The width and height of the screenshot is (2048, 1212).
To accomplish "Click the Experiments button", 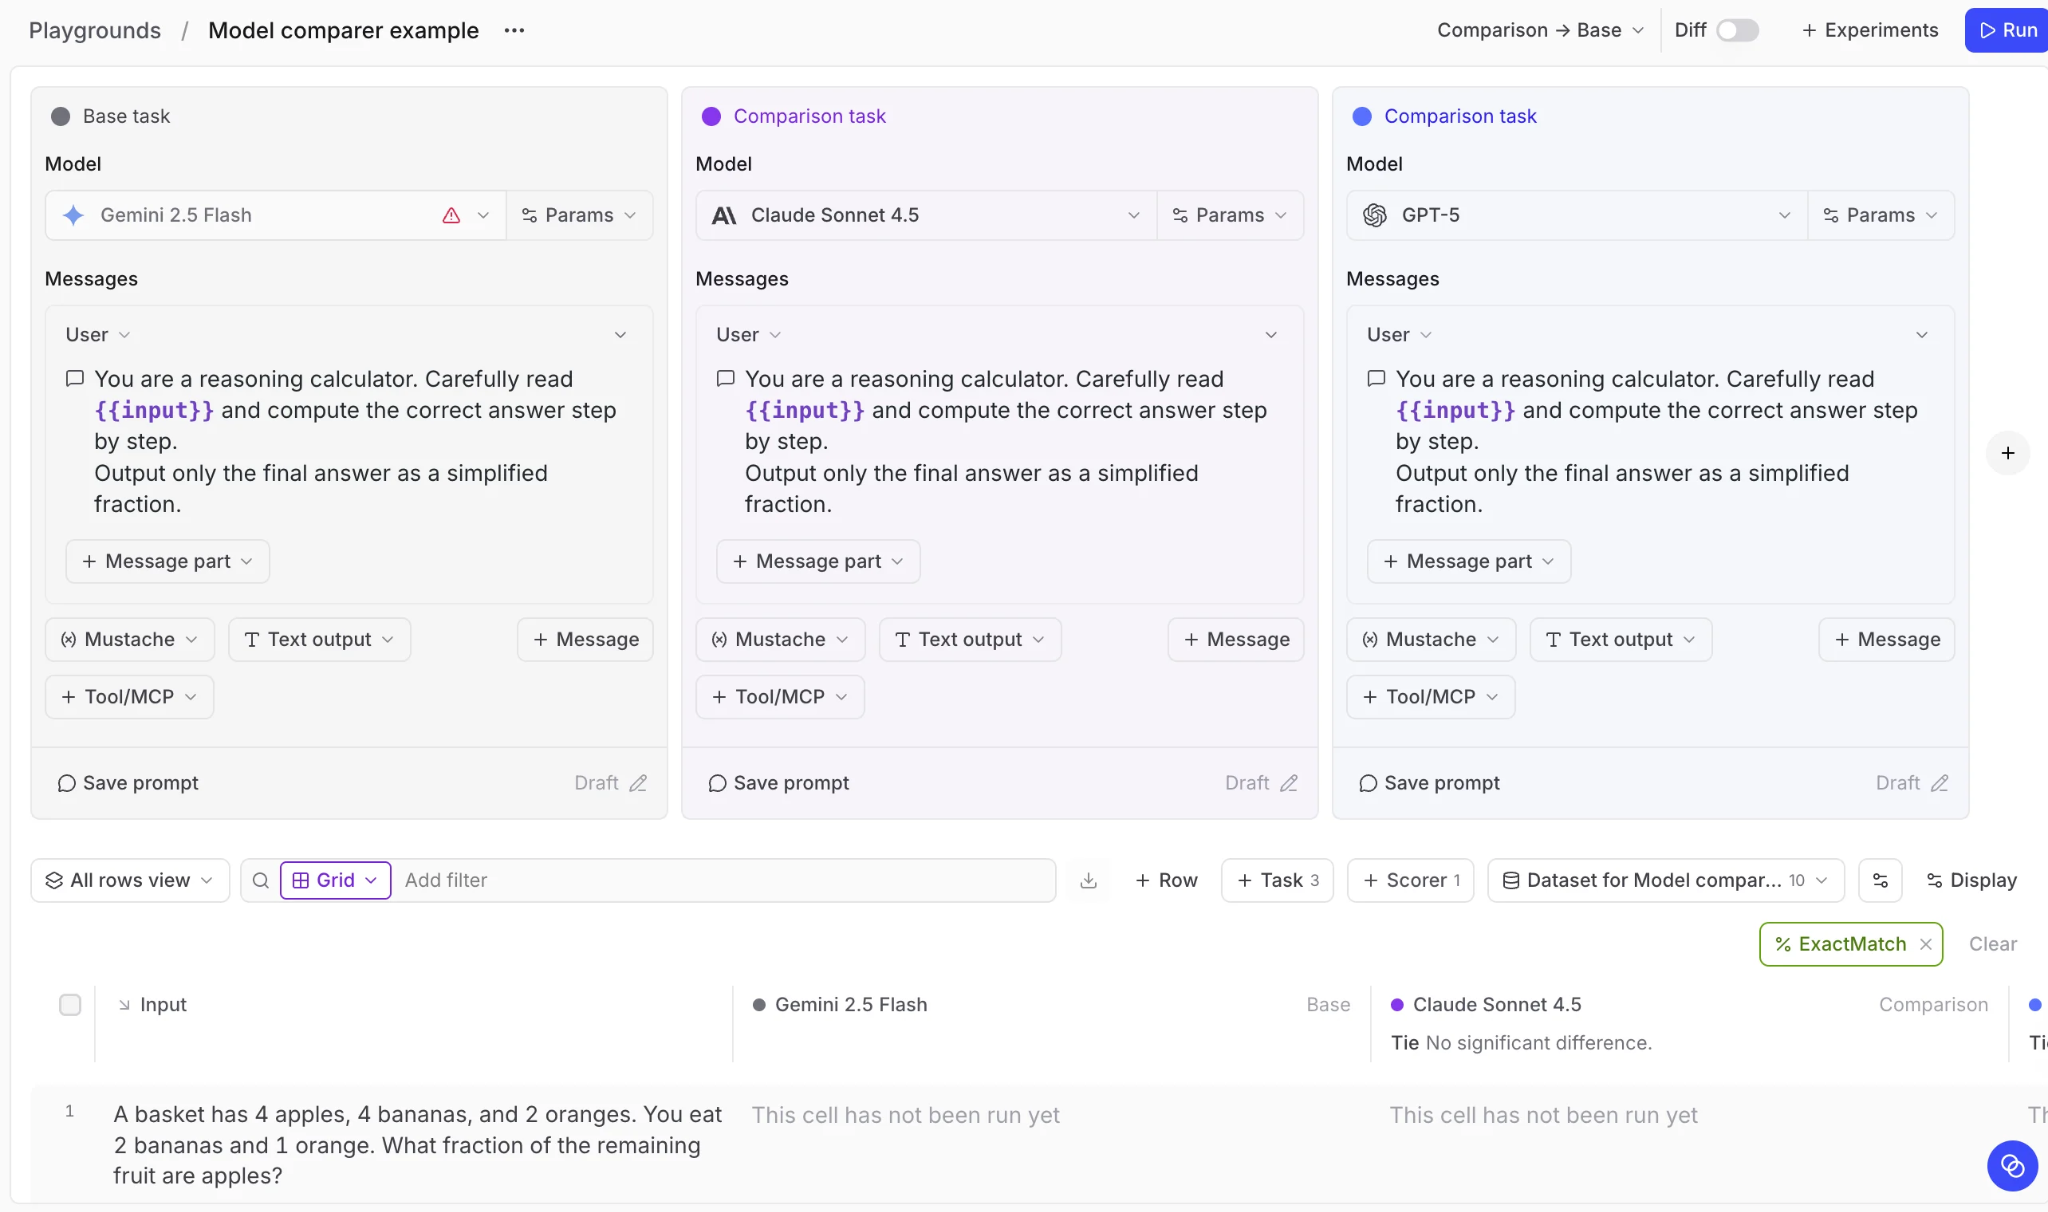I will coord(1870,30).
